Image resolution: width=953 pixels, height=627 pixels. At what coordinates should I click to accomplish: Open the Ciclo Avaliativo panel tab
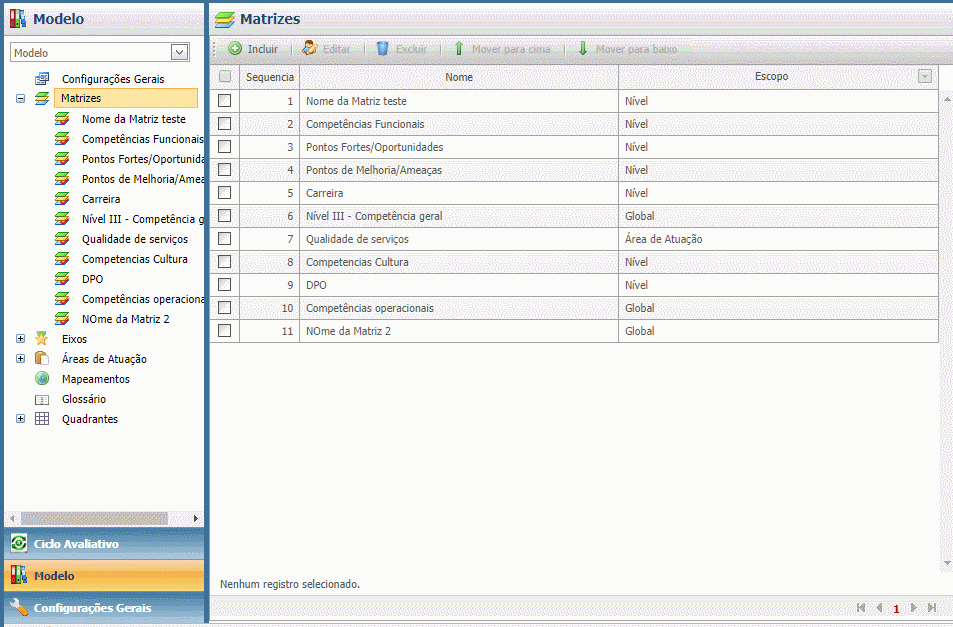tap(76, 544)
